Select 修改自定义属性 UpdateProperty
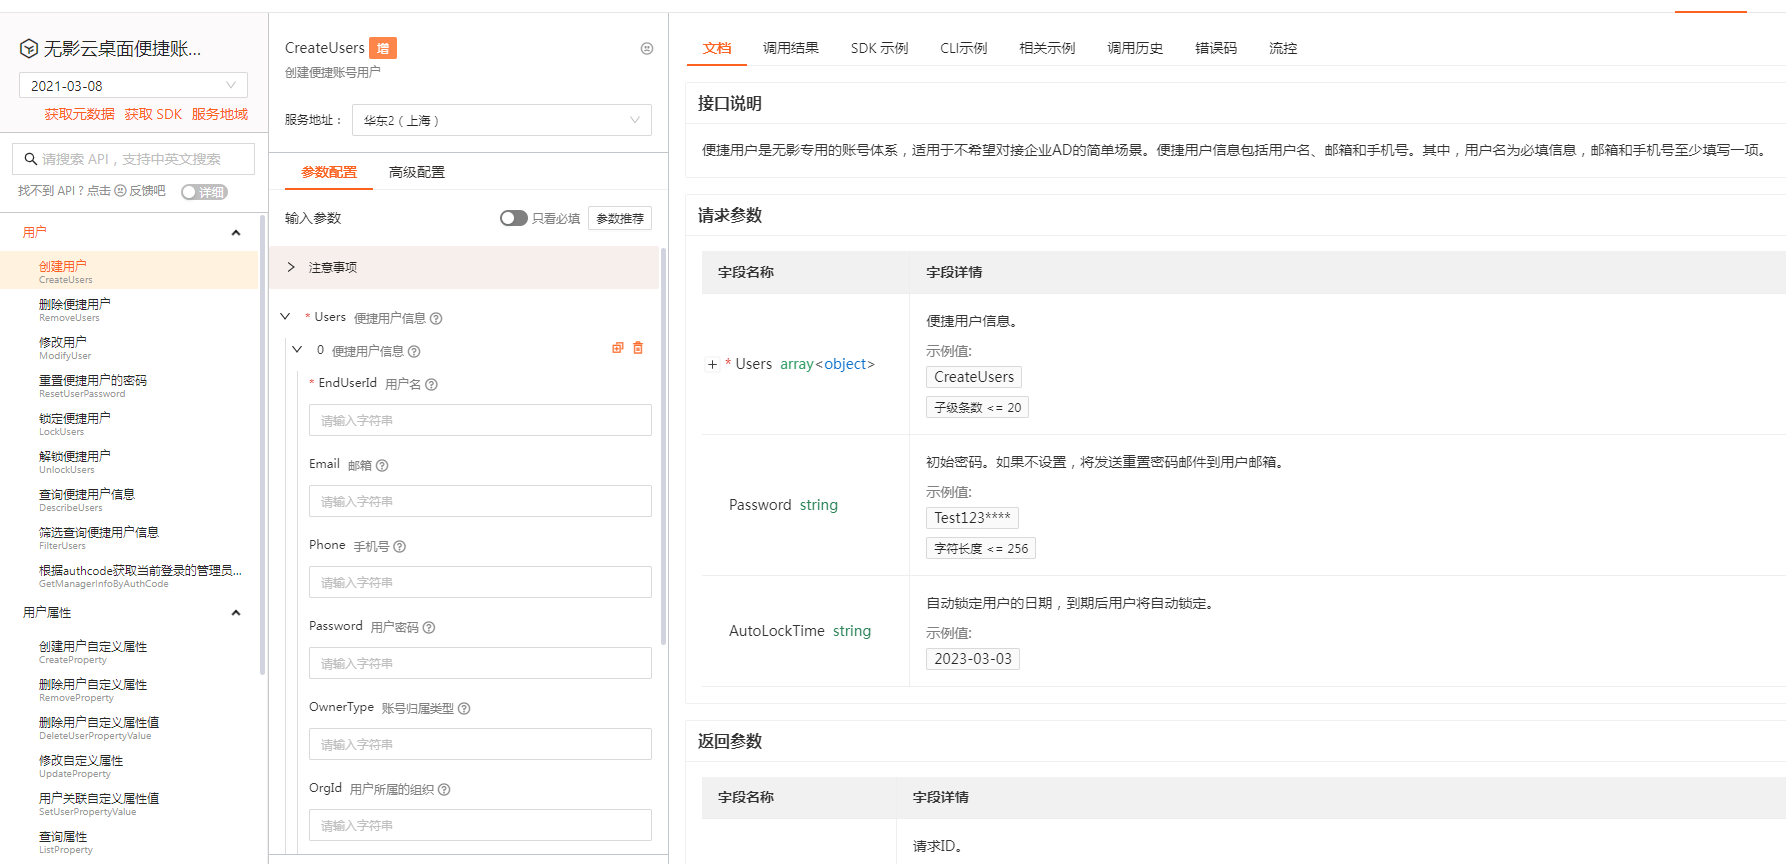 click(129, 765)
